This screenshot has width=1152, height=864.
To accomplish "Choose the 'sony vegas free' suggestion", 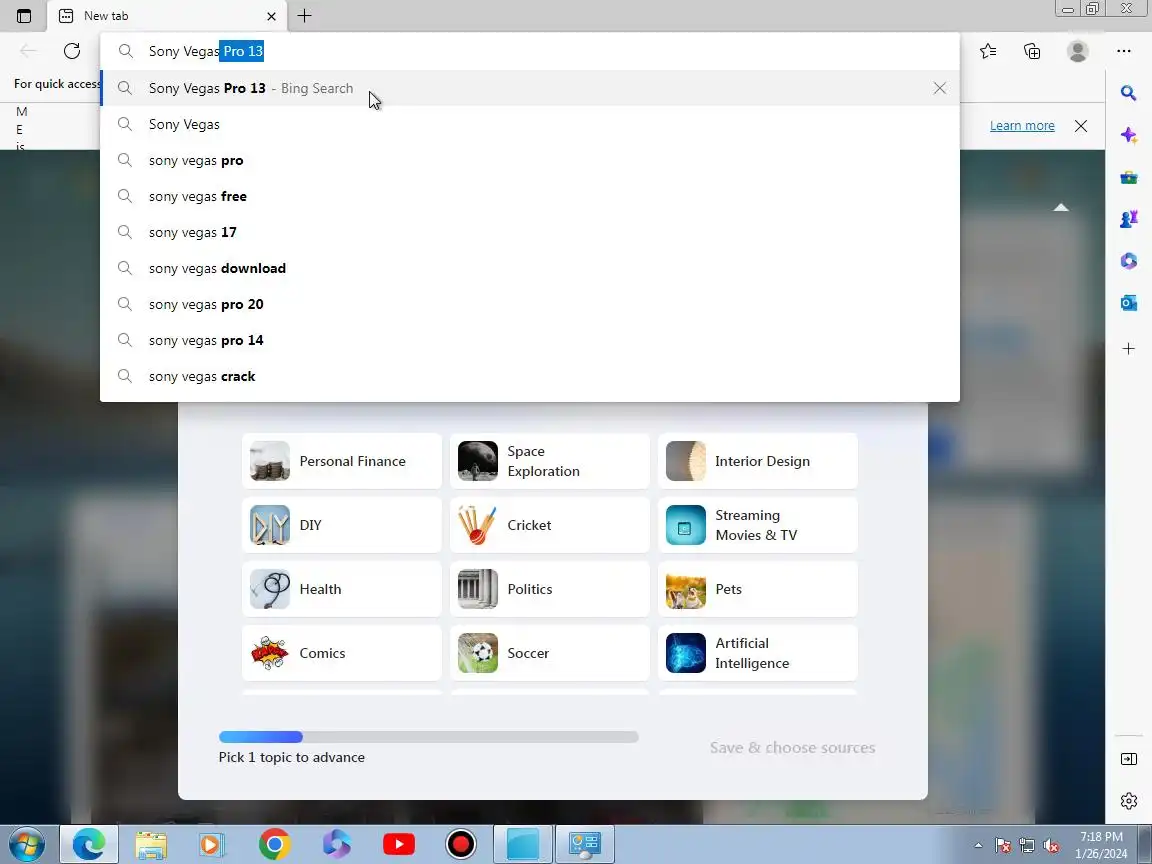I will coord(530,196).
